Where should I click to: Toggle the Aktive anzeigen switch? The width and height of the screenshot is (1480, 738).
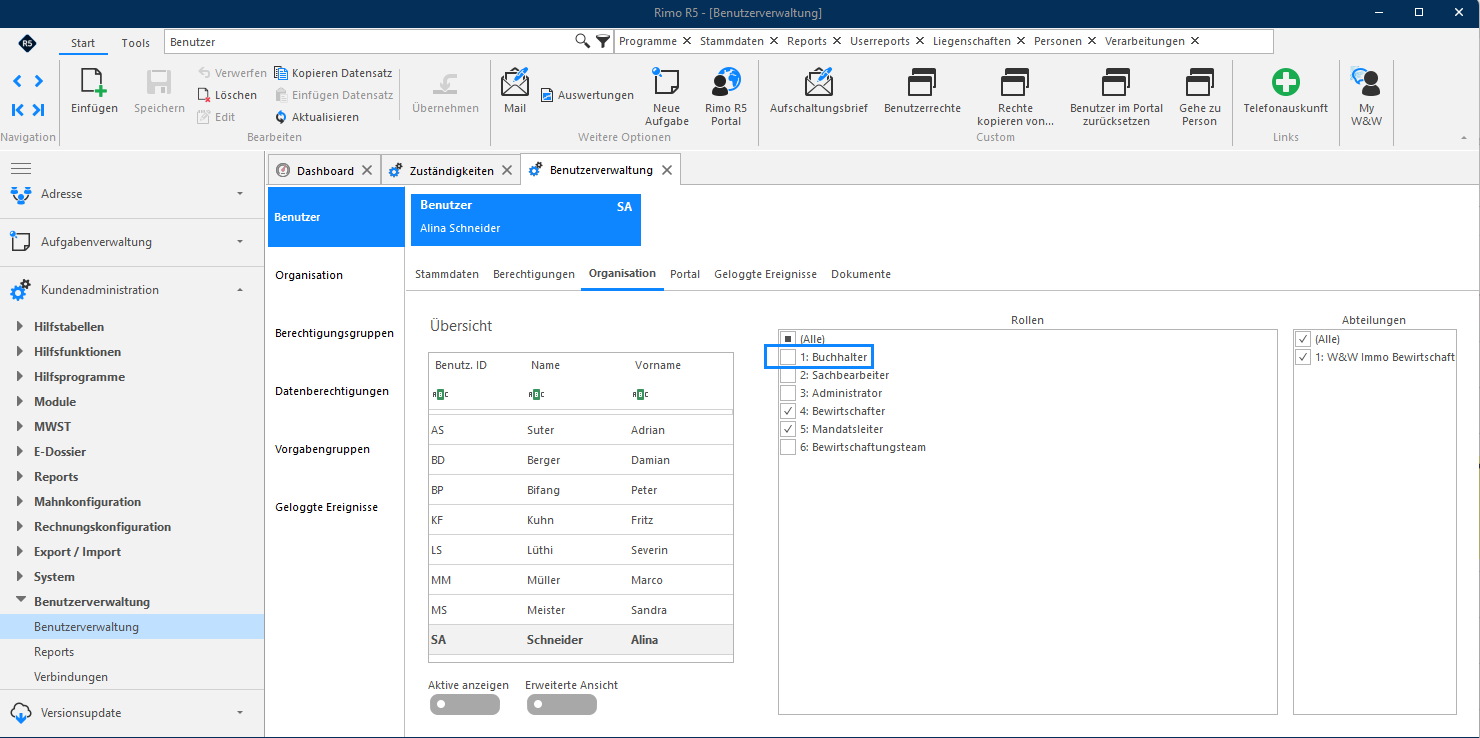point(464,705)
